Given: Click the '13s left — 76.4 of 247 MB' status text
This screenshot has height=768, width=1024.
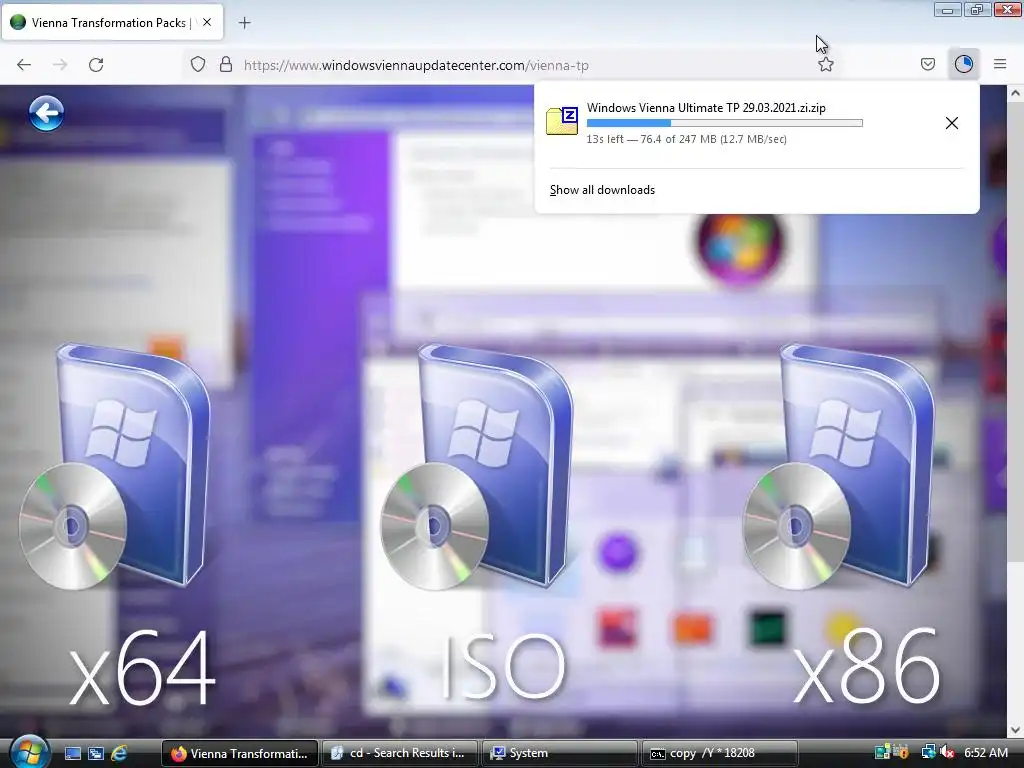Looking at the screenshot, I should point(686,139).
